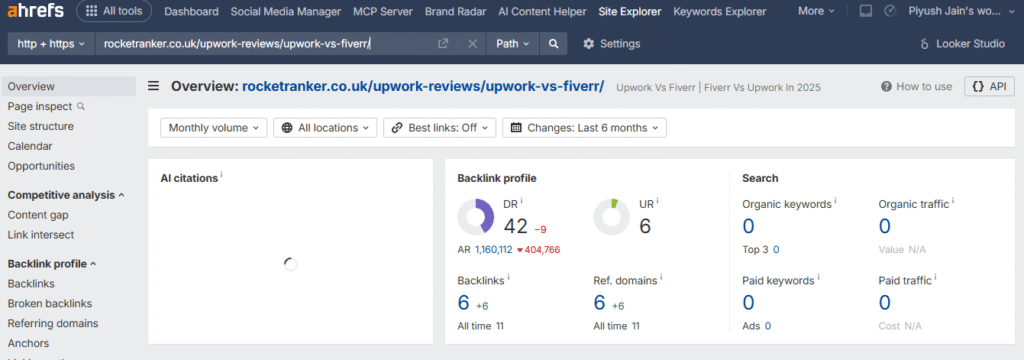1024x360 pixels.
Task: Open the rocketranker.co.uk URL link in title
Action: coord(423,86)
